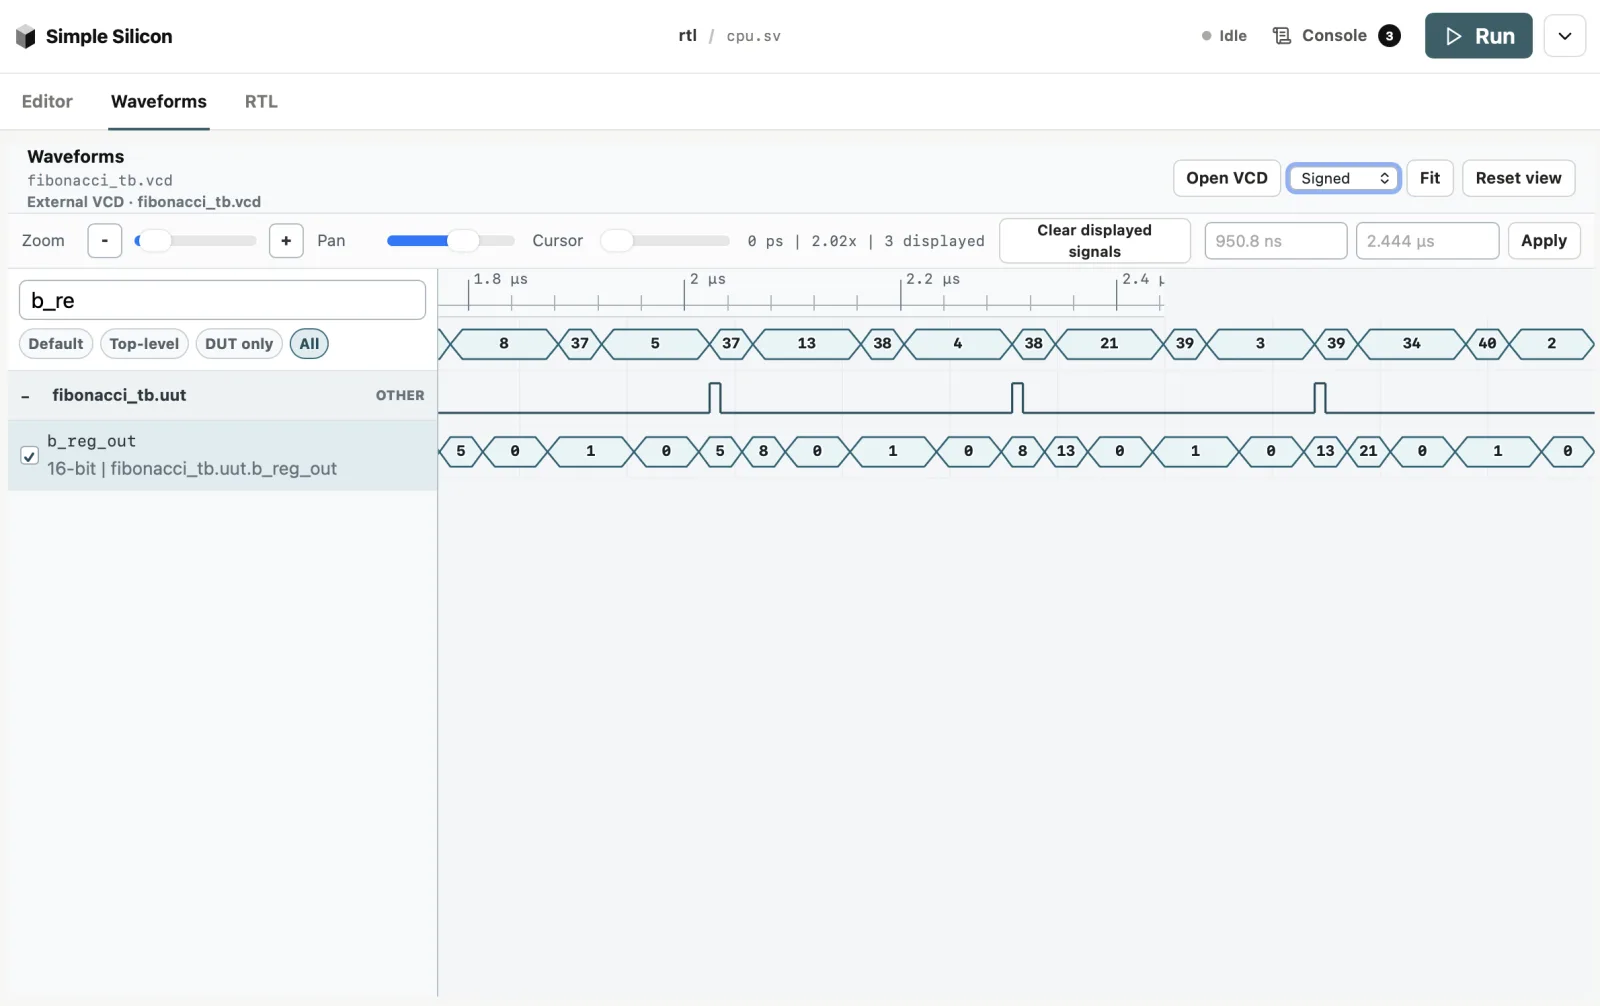Switch to the Waveforms tab
The image size is (1600, 1006).
click(159, 101)
